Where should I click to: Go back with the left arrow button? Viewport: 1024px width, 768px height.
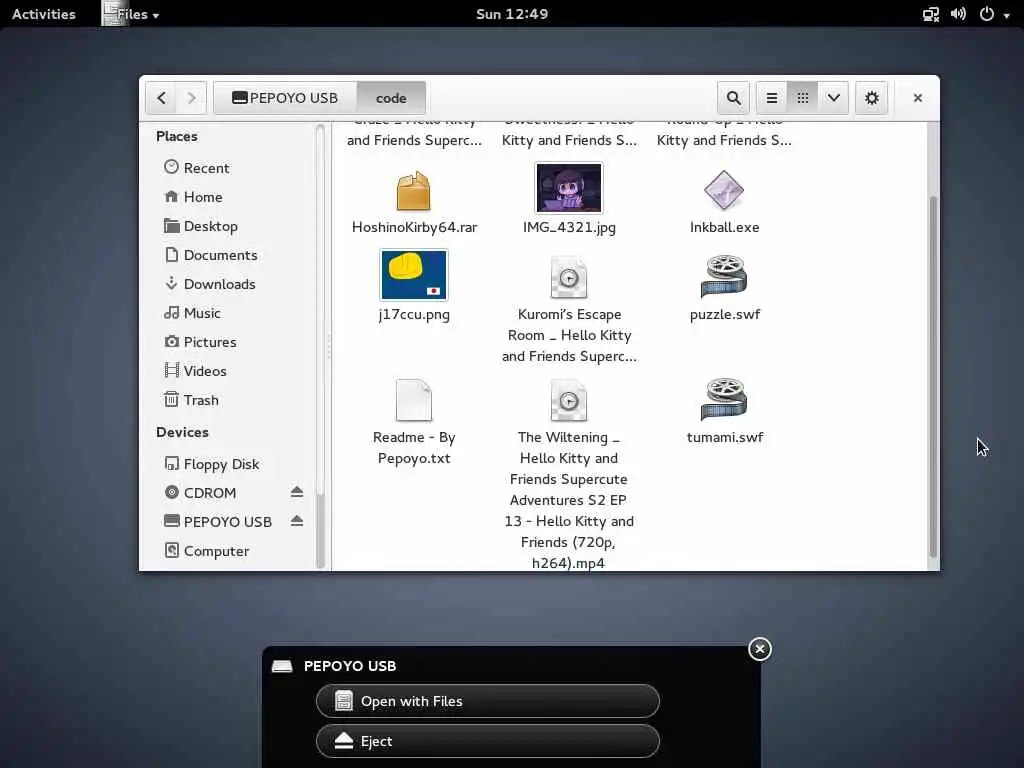[161, 98]
